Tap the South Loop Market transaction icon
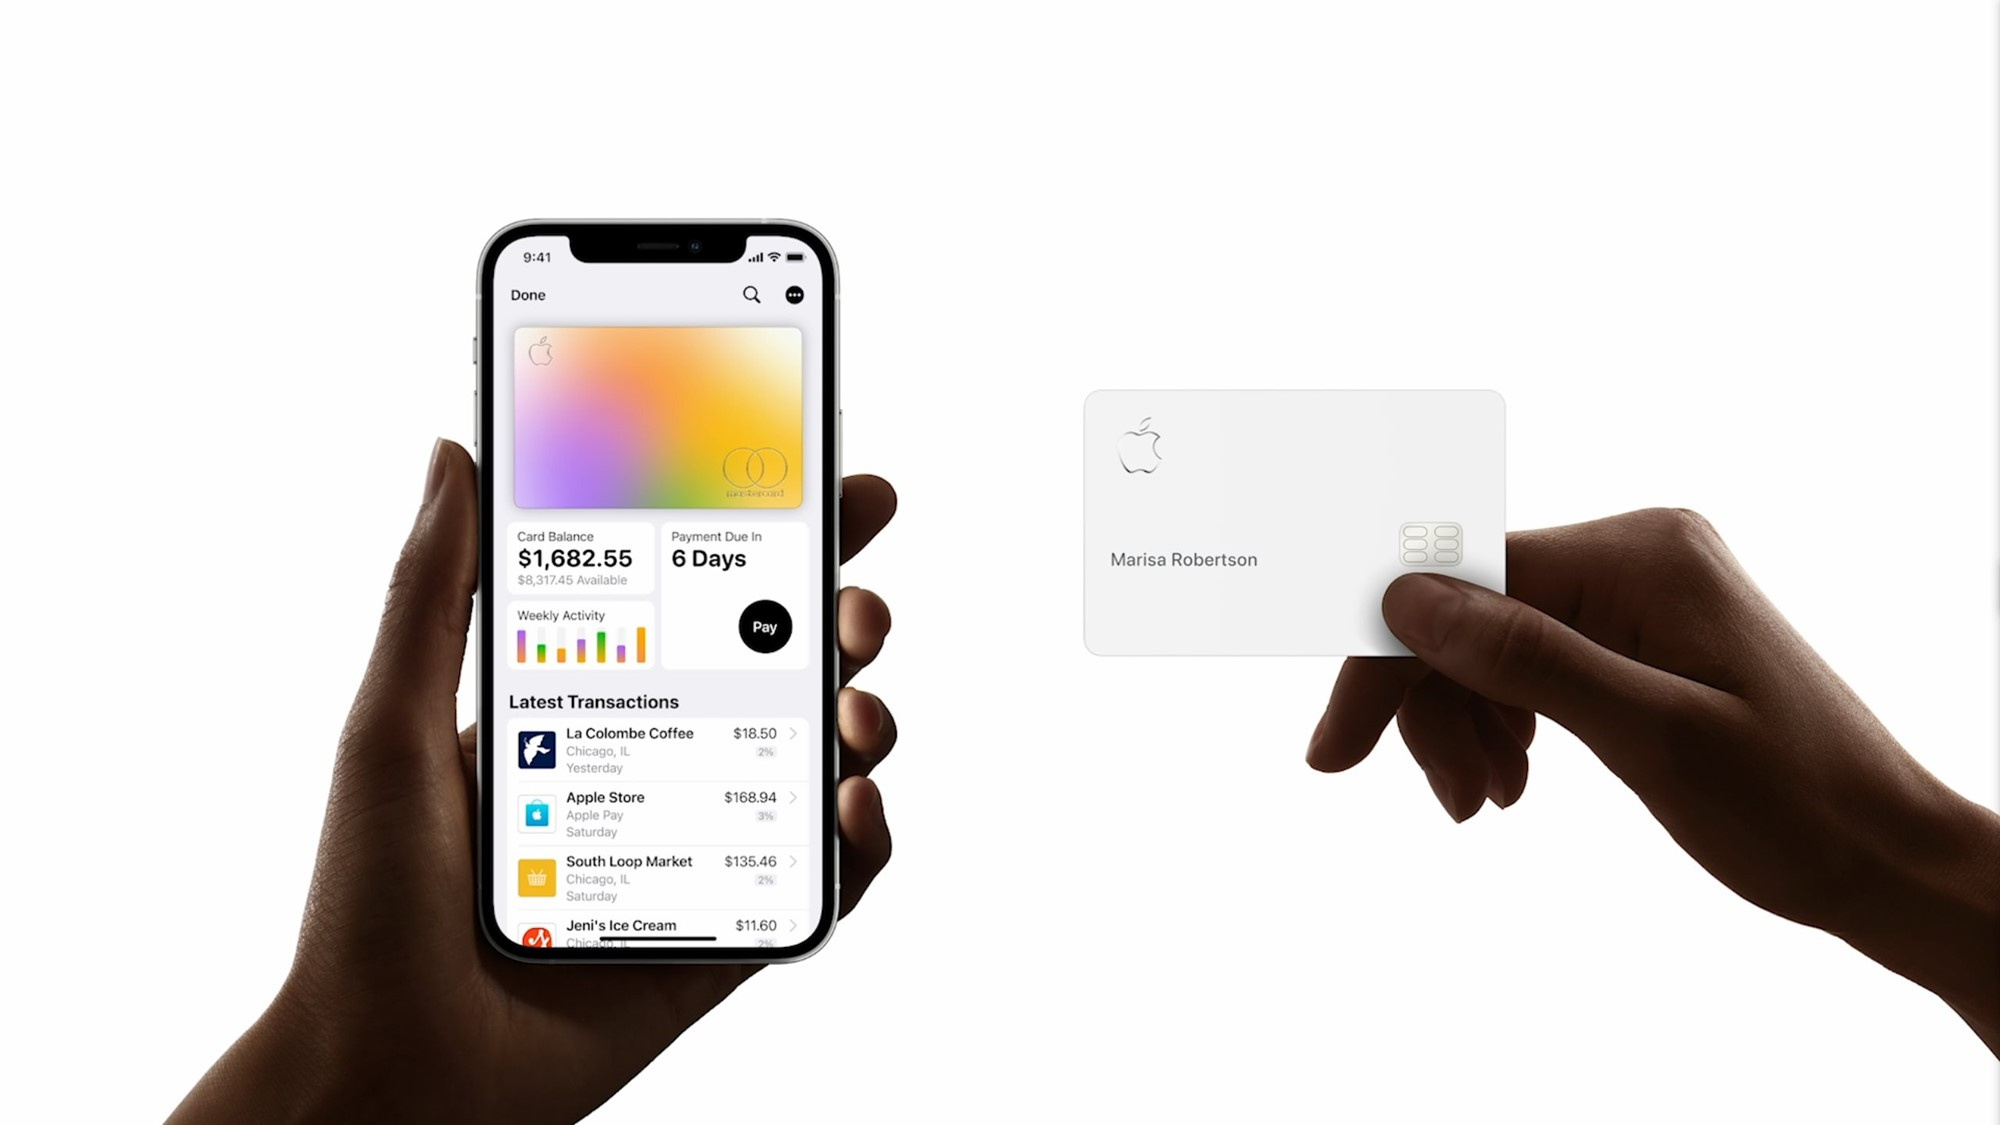 coord(536,874)
